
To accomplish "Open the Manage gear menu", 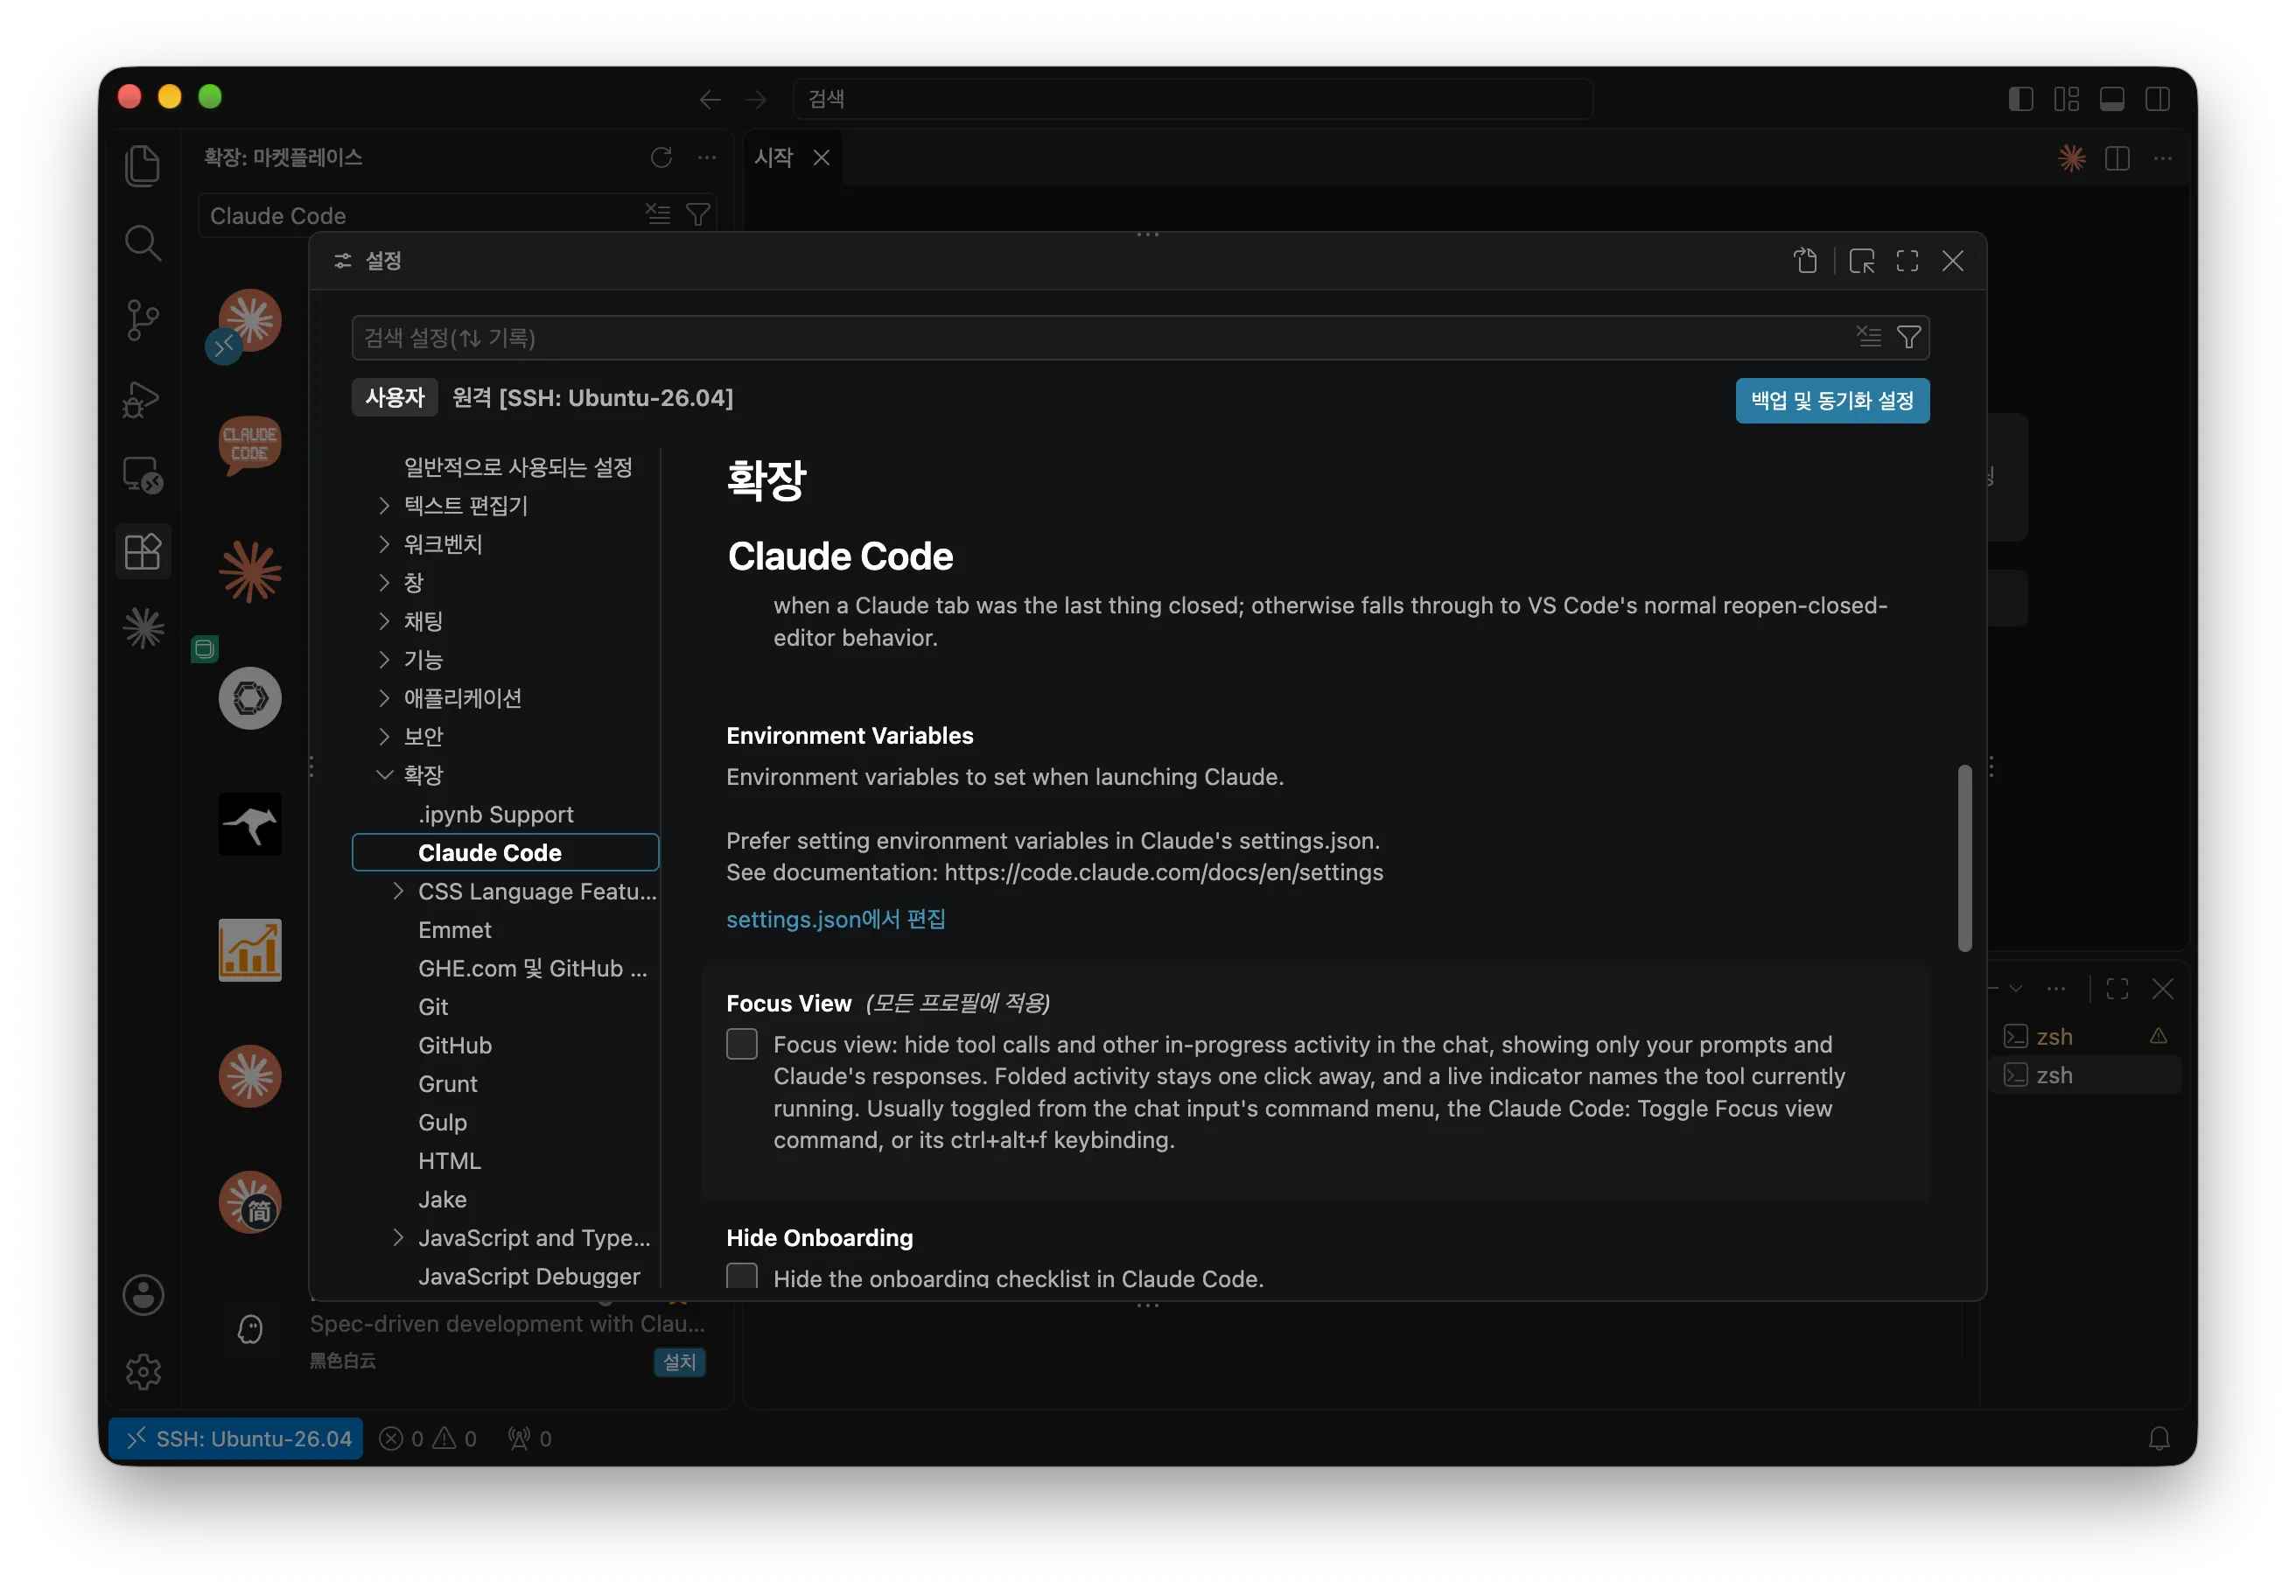I will point(143,1371).
